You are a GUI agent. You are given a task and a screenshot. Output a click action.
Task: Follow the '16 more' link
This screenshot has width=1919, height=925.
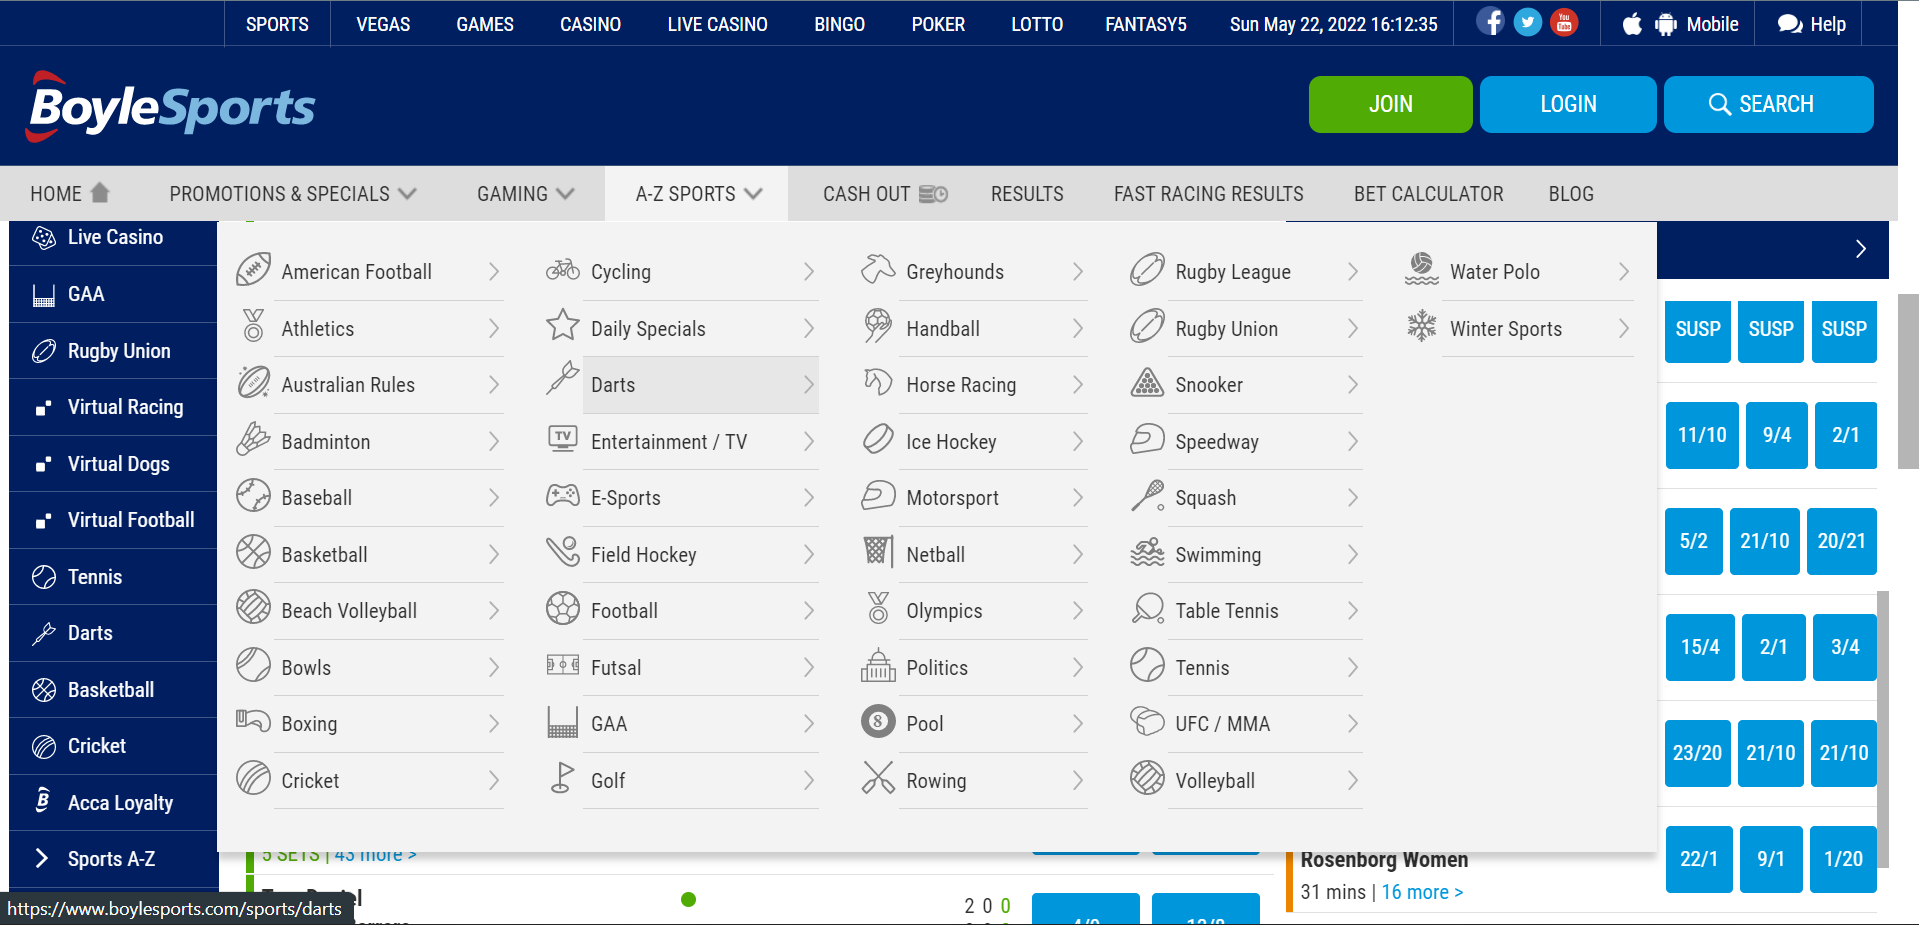[1421, 892]
